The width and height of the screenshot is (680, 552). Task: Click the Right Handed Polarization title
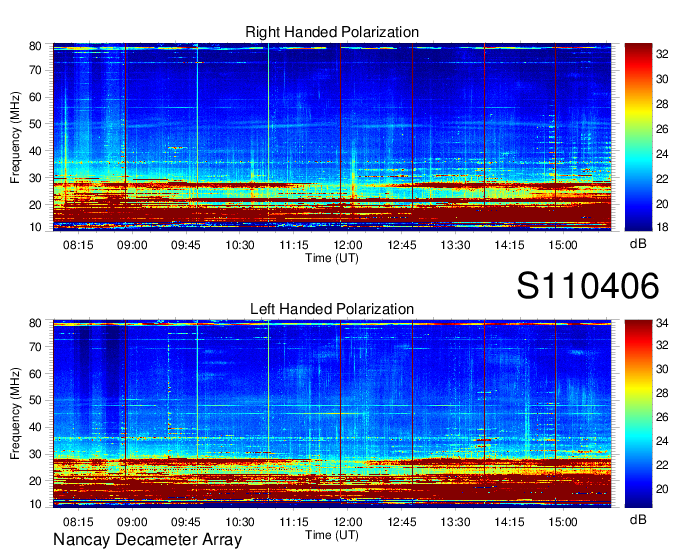(x=332, y=32)
